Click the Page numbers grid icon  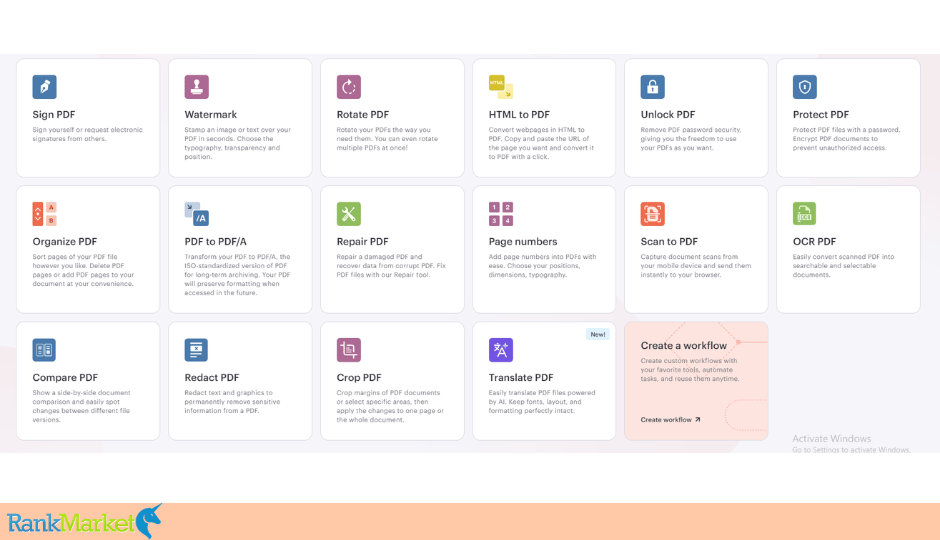pyautogui.click(x=501, y=214)
